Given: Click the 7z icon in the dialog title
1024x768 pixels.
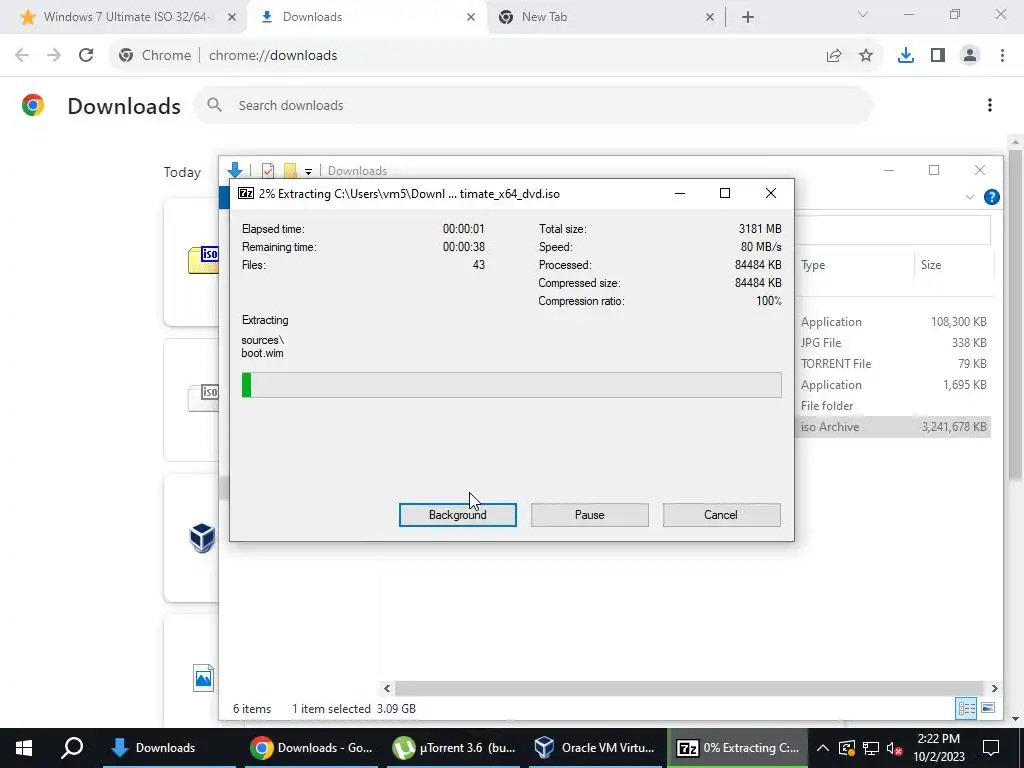Looking at the screenshot, I should click(246, 193).
